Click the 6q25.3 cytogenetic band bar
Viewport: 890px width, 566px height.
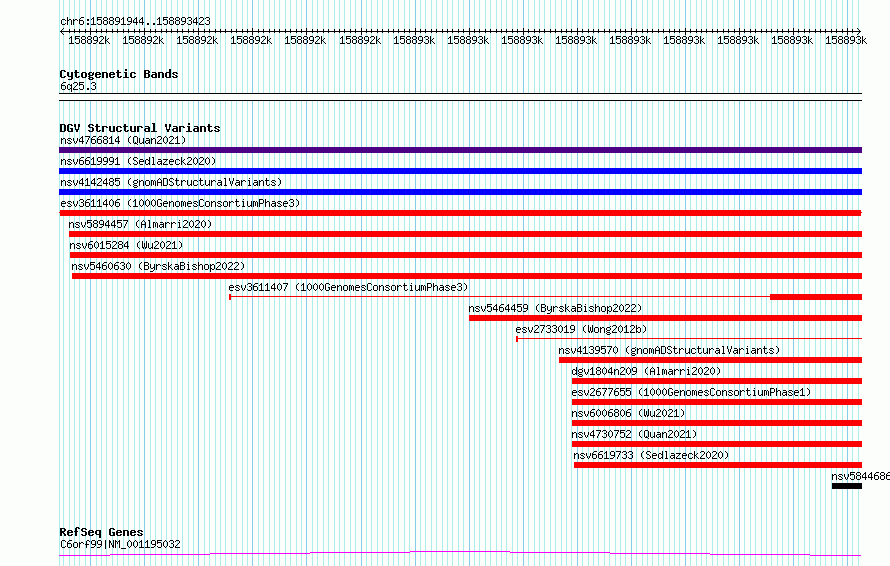pyautogui.click(x=460, y=97)
